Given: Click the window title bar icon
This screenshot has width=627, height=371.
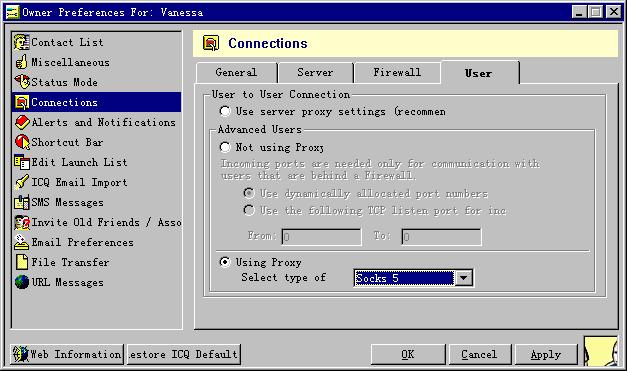Looking at the screenshot, I should [12, 12].
